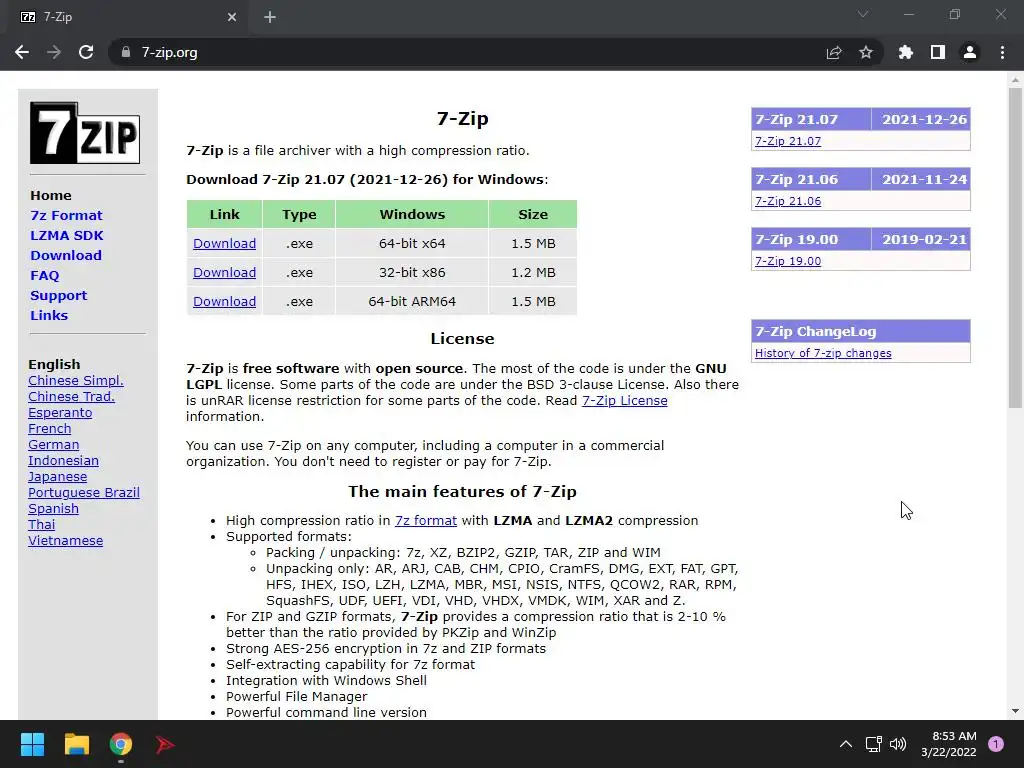Open the 7-Zip 21.07 news link
Screen dimensions: 1024x768
click(788, 141)
